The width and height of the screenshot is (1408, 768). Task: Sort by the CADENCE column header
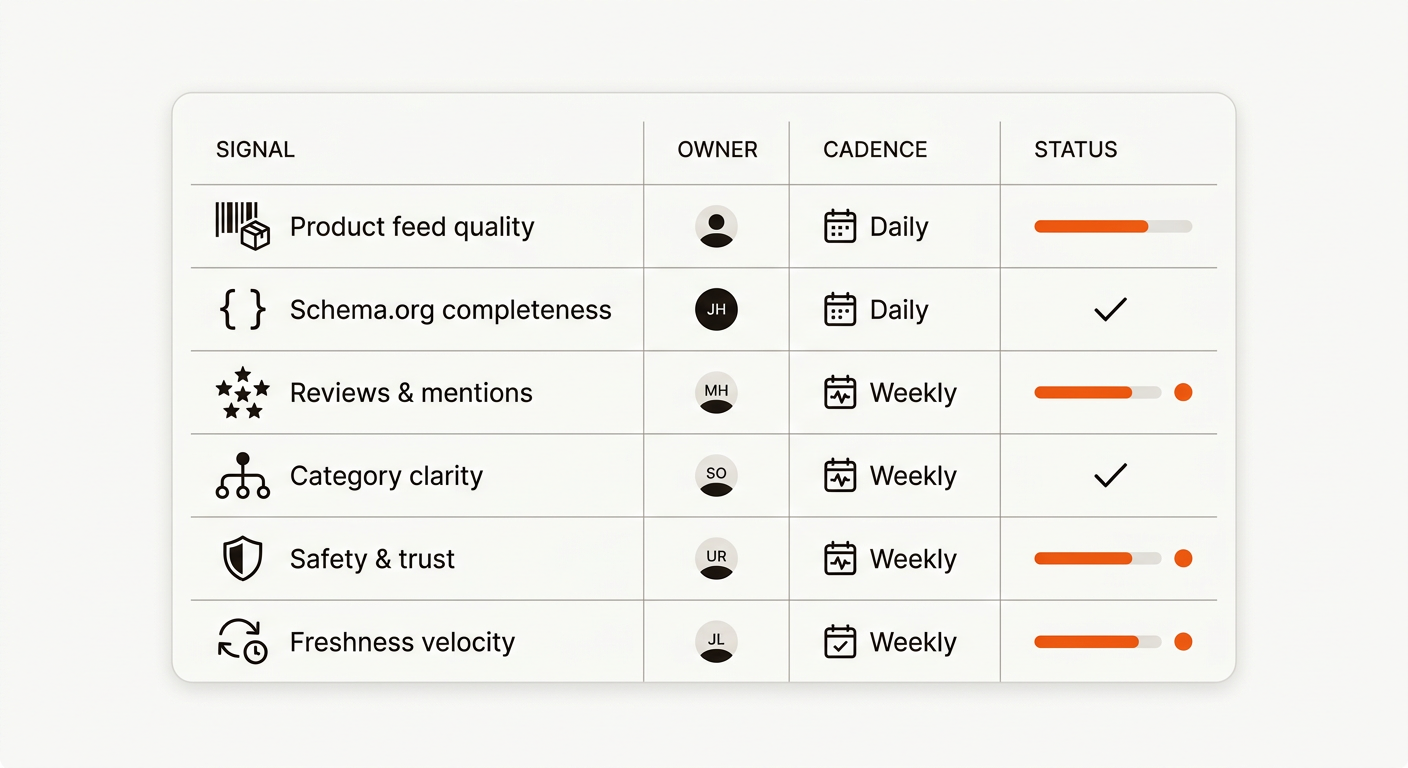point(875,150)
